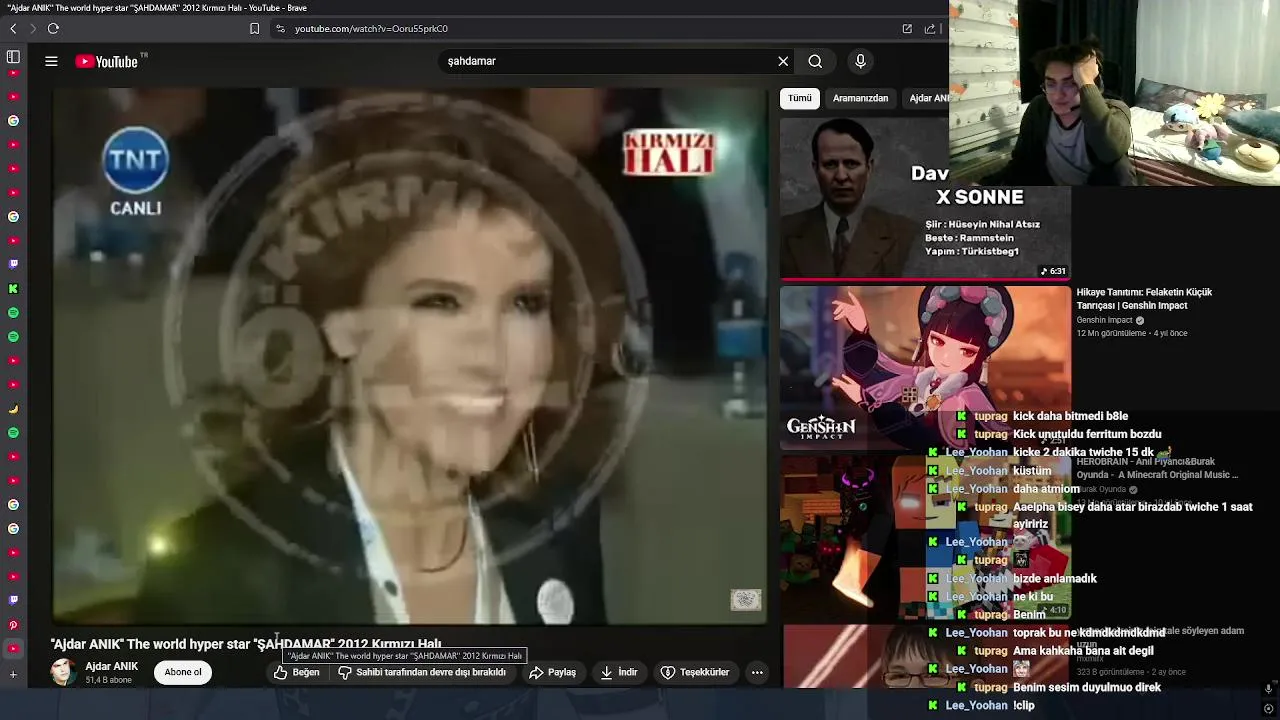Click the forward navigation arrow
Image resolution: width=1280 pixels, height=720 pixels.
point(32,29)
